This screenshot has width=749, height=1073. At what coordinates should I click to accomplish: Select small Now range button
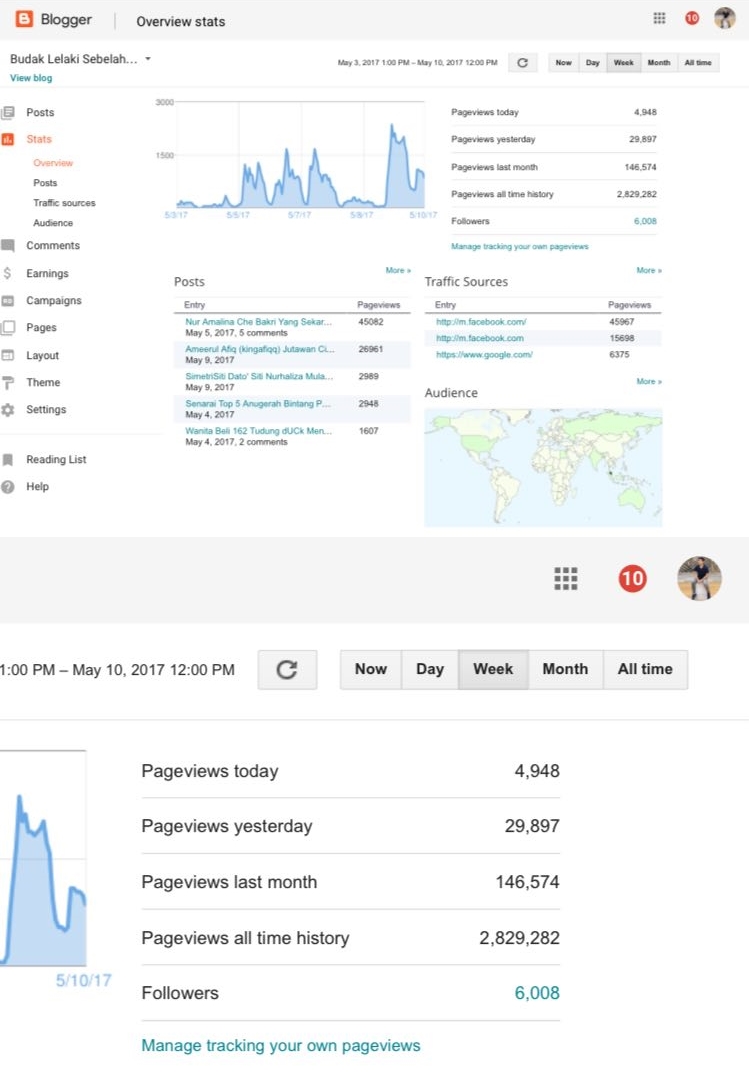coord(564,63)
